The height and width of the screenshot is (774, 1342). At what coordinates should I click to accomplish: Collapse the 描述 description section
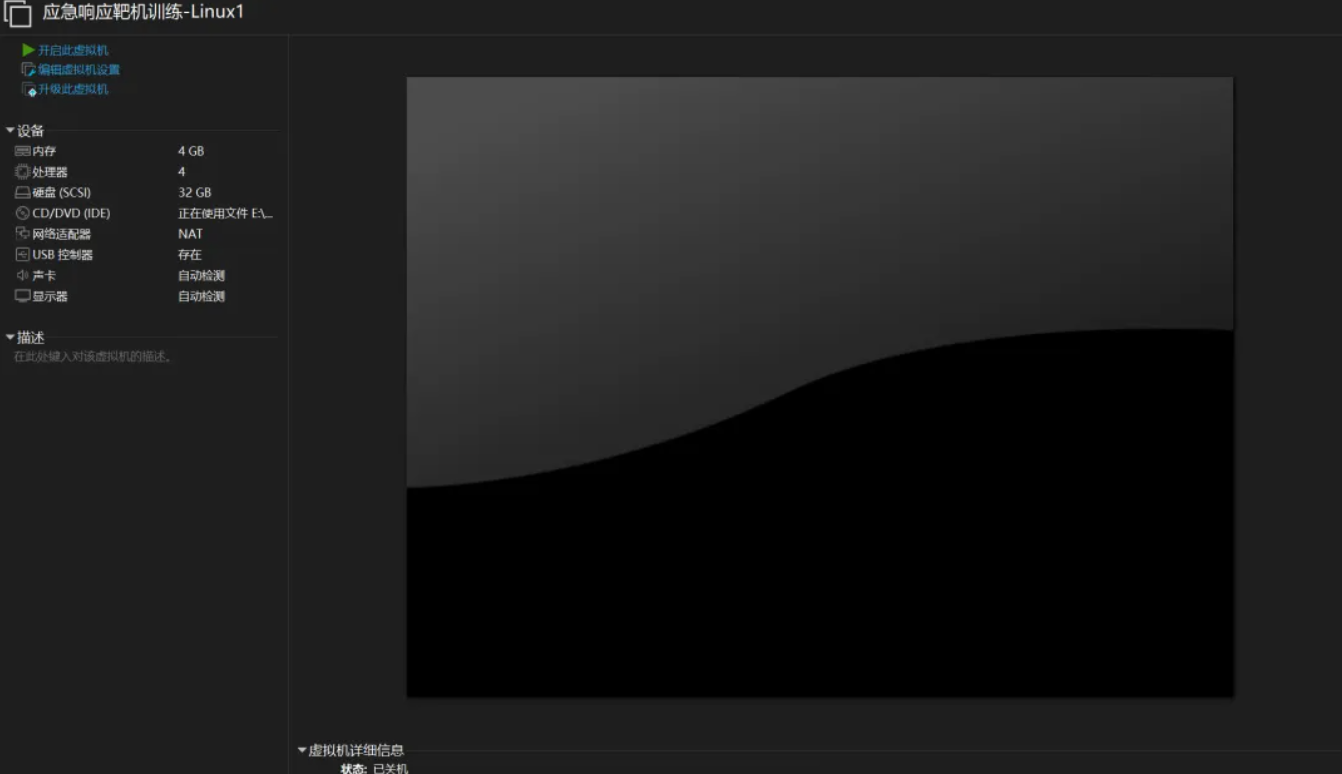[x=10, y=338]
